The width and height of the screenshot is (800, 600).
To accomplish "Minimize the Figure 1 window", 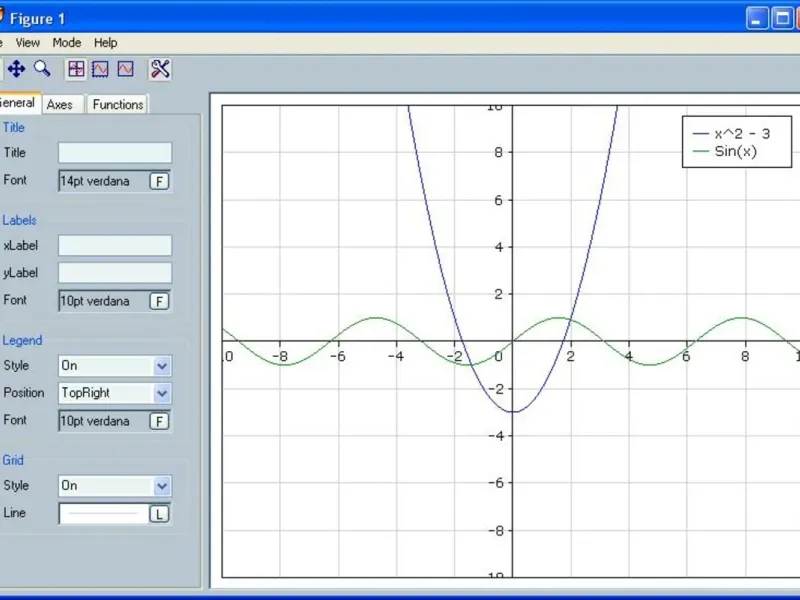I will pyautogui.click(x=757, y=19).
